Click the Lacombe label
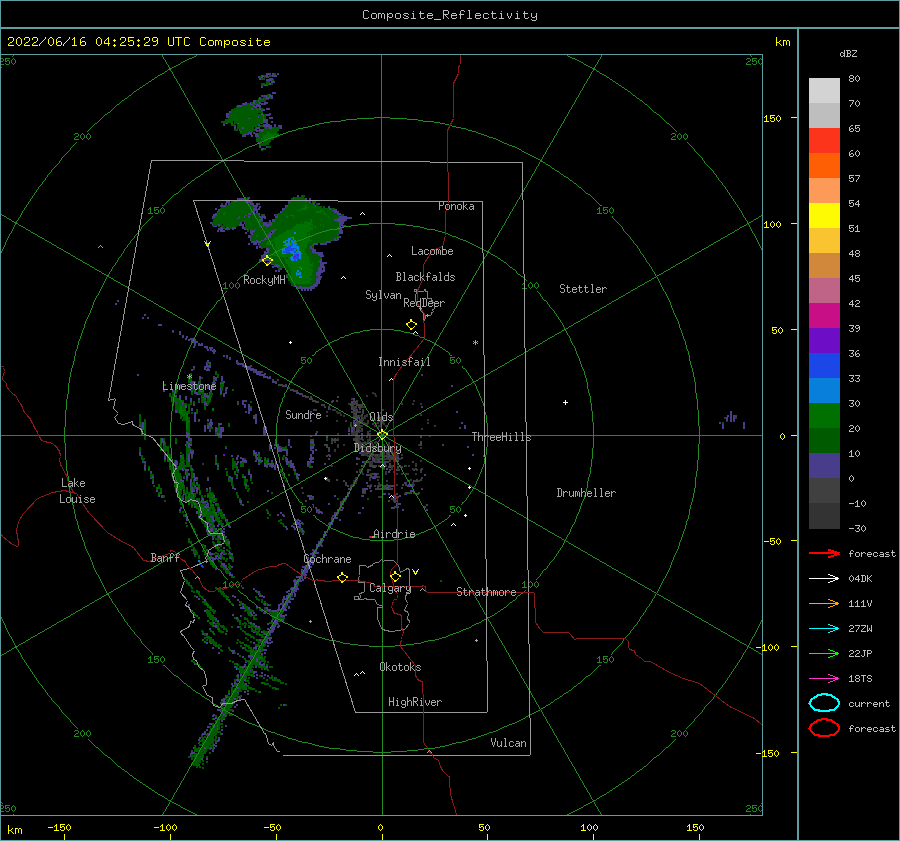 (432, 251)
